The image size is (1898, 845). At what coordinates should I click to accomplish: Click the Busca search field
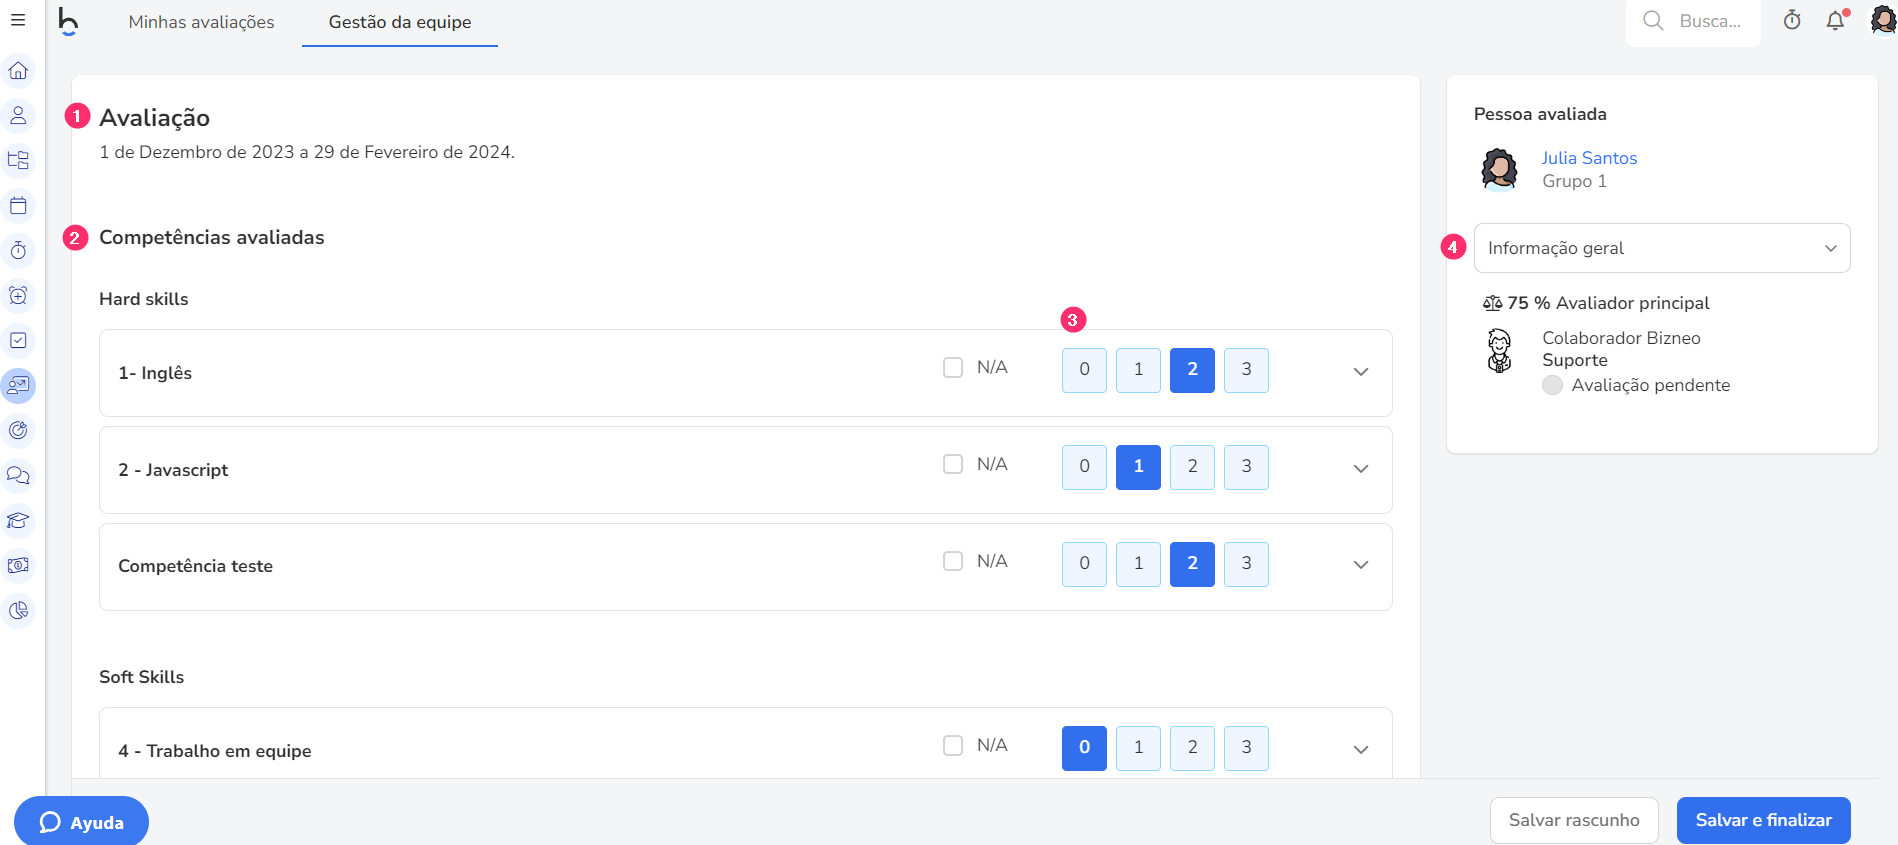1693,21
